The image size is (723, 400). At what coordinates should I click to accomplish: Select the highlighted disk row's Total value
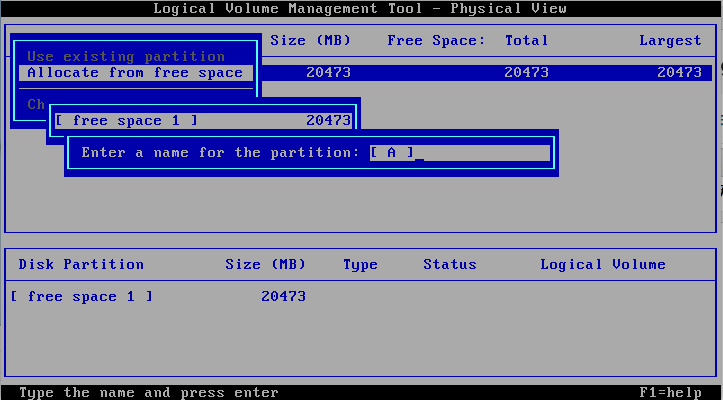(526, 73)
